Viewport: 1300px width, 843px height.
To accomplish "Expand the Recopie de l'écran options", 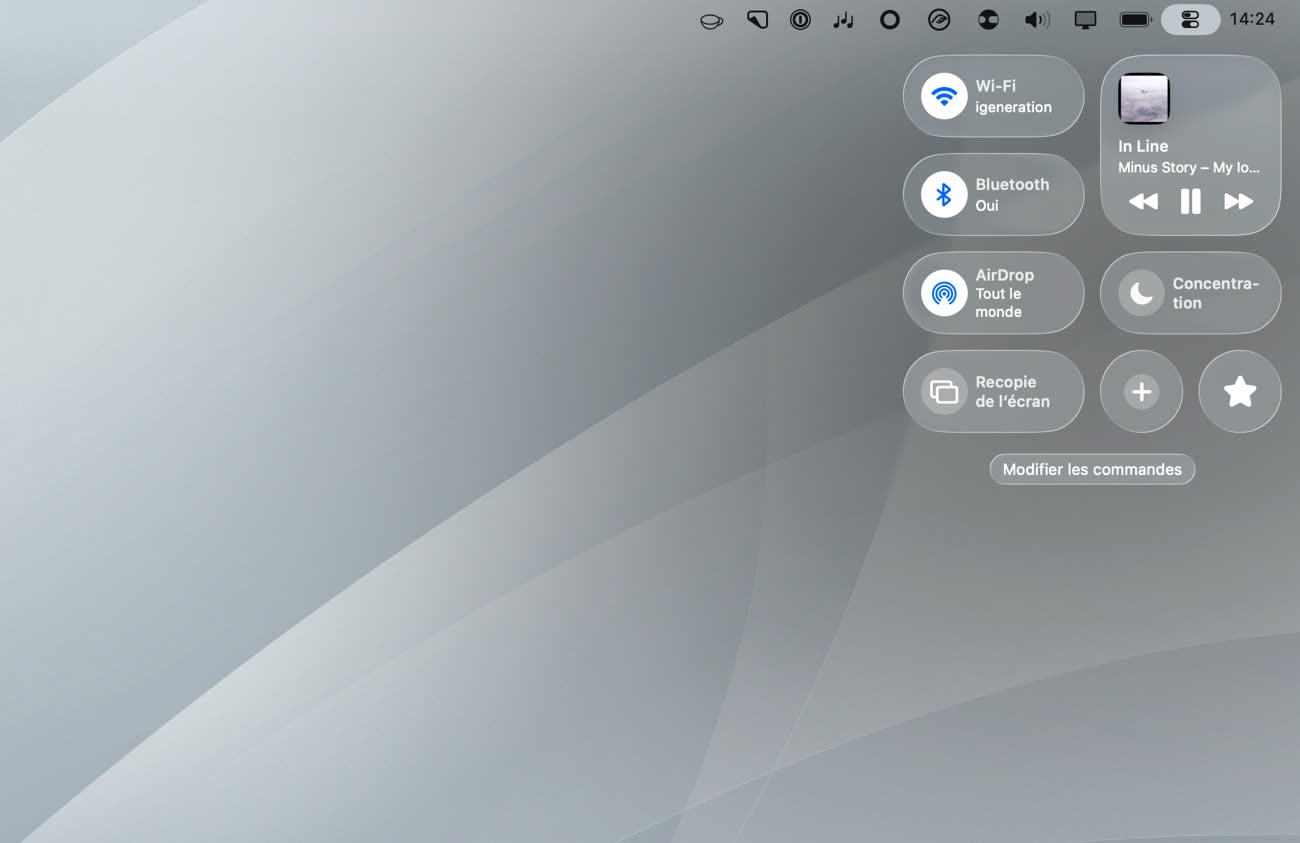I will (1012, 392).
